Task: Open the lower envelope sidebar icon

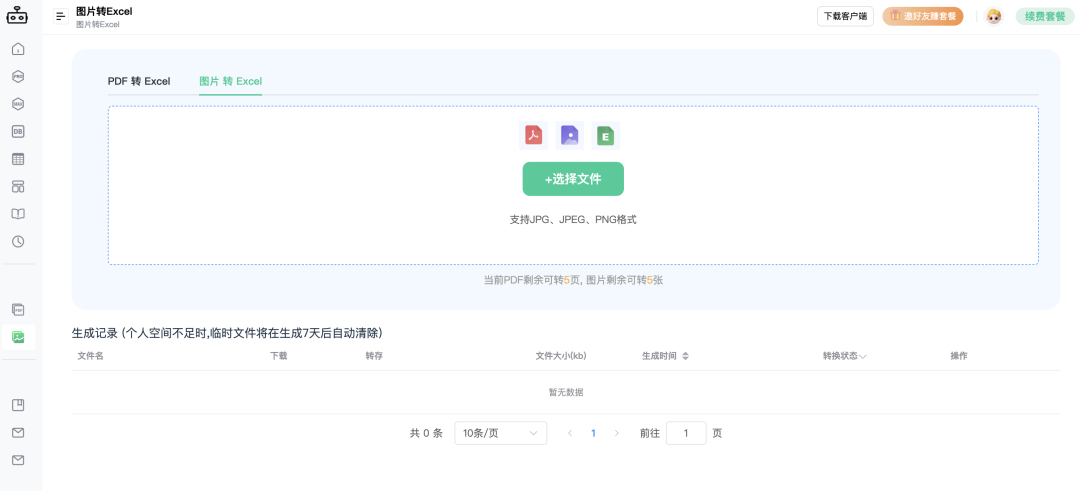Action: coord(18,460)
